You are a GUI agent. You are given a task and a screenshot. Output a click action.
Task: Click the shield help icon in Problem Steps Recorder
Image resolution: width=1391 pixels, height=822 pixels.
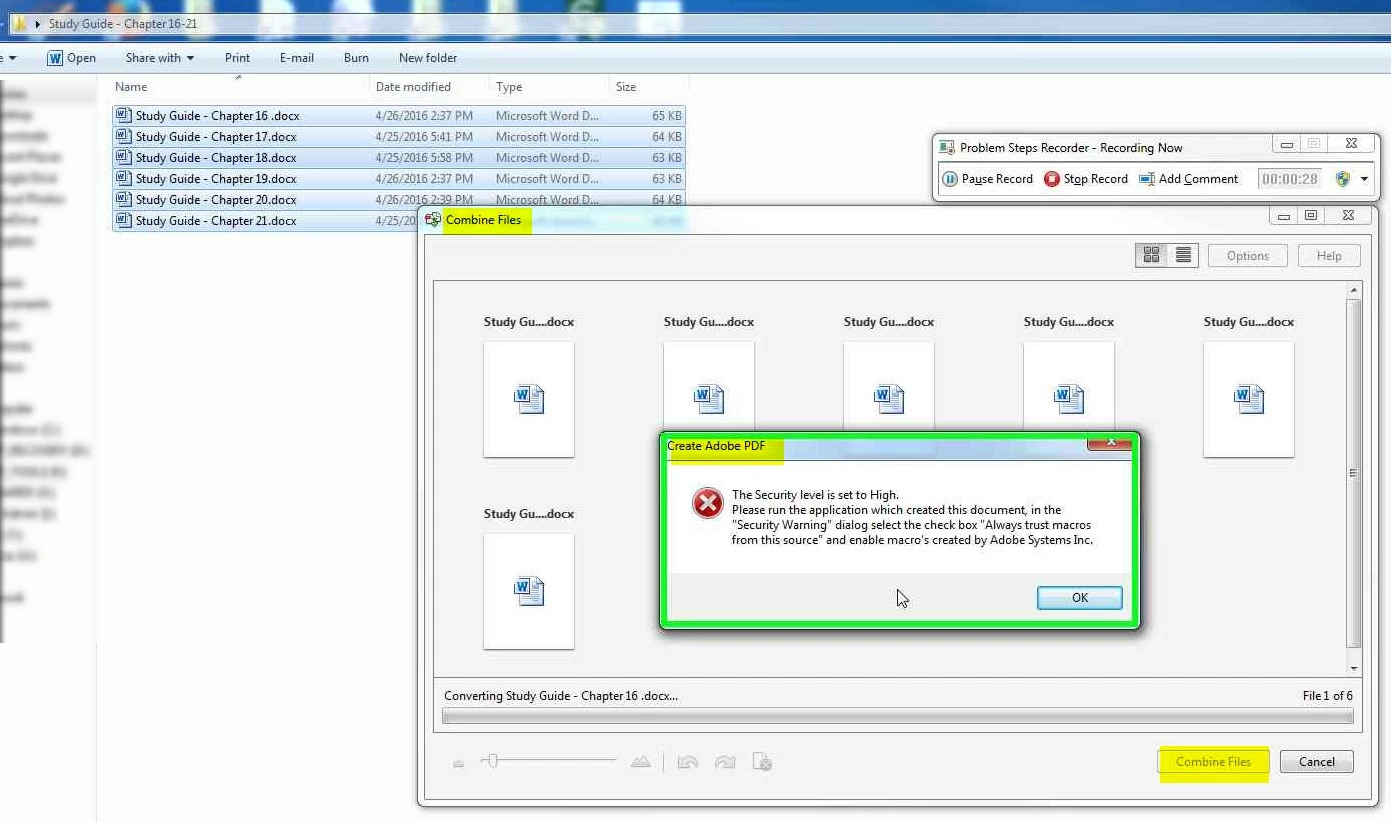pyautogui.click(x=1343, y=179)
